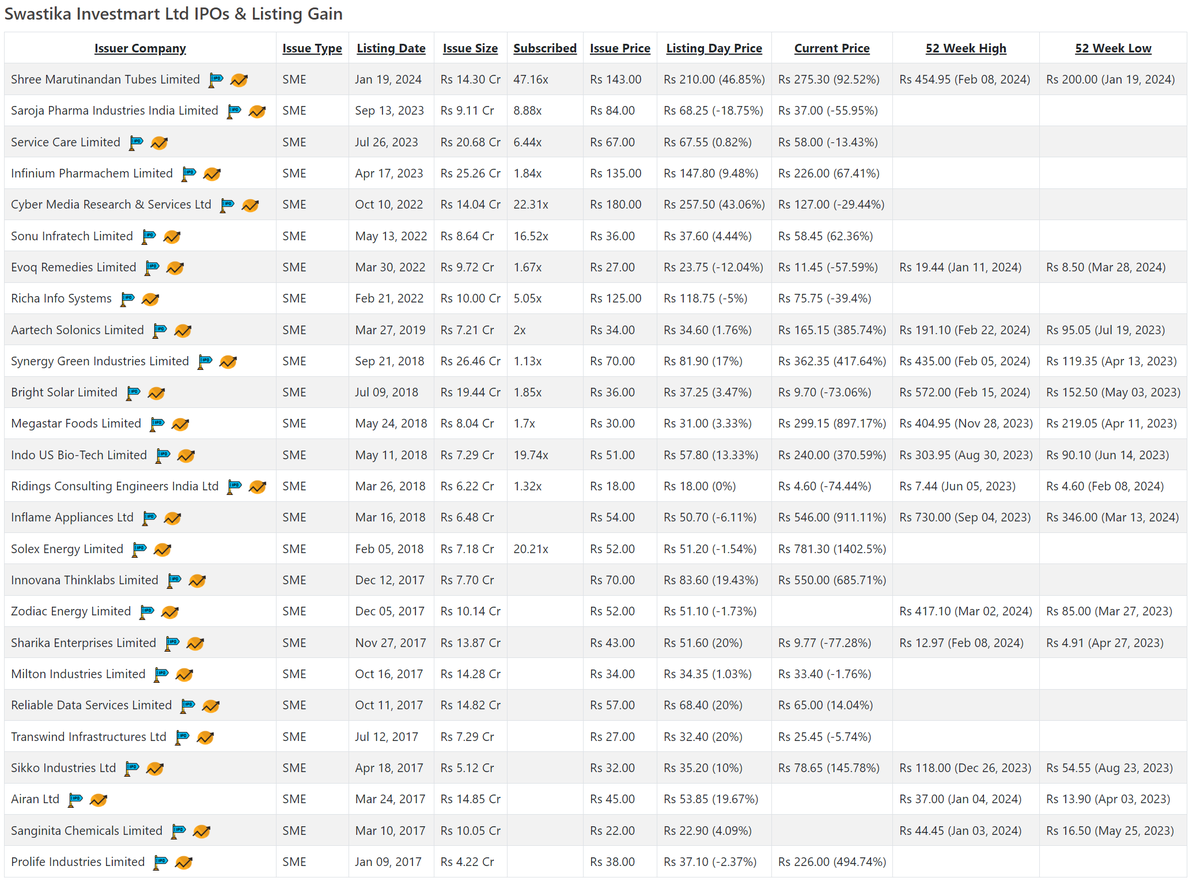The height and width of the screenshot is (885, 1200).
Task: Open the Sonu Infratech Limited company name
Action: (72, 236)
